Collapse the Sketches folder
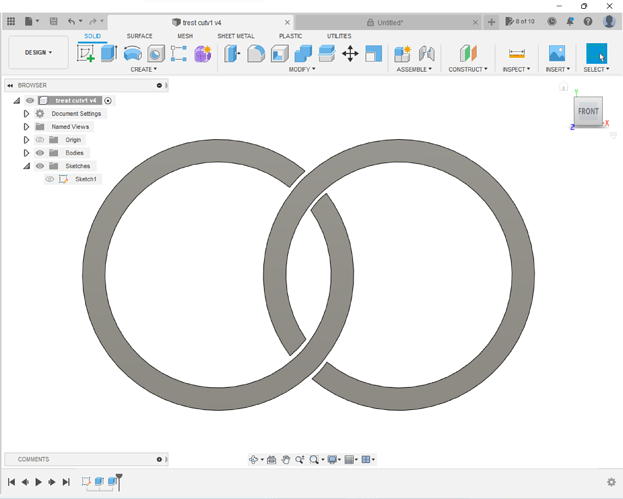 click(x=27, y=166)
